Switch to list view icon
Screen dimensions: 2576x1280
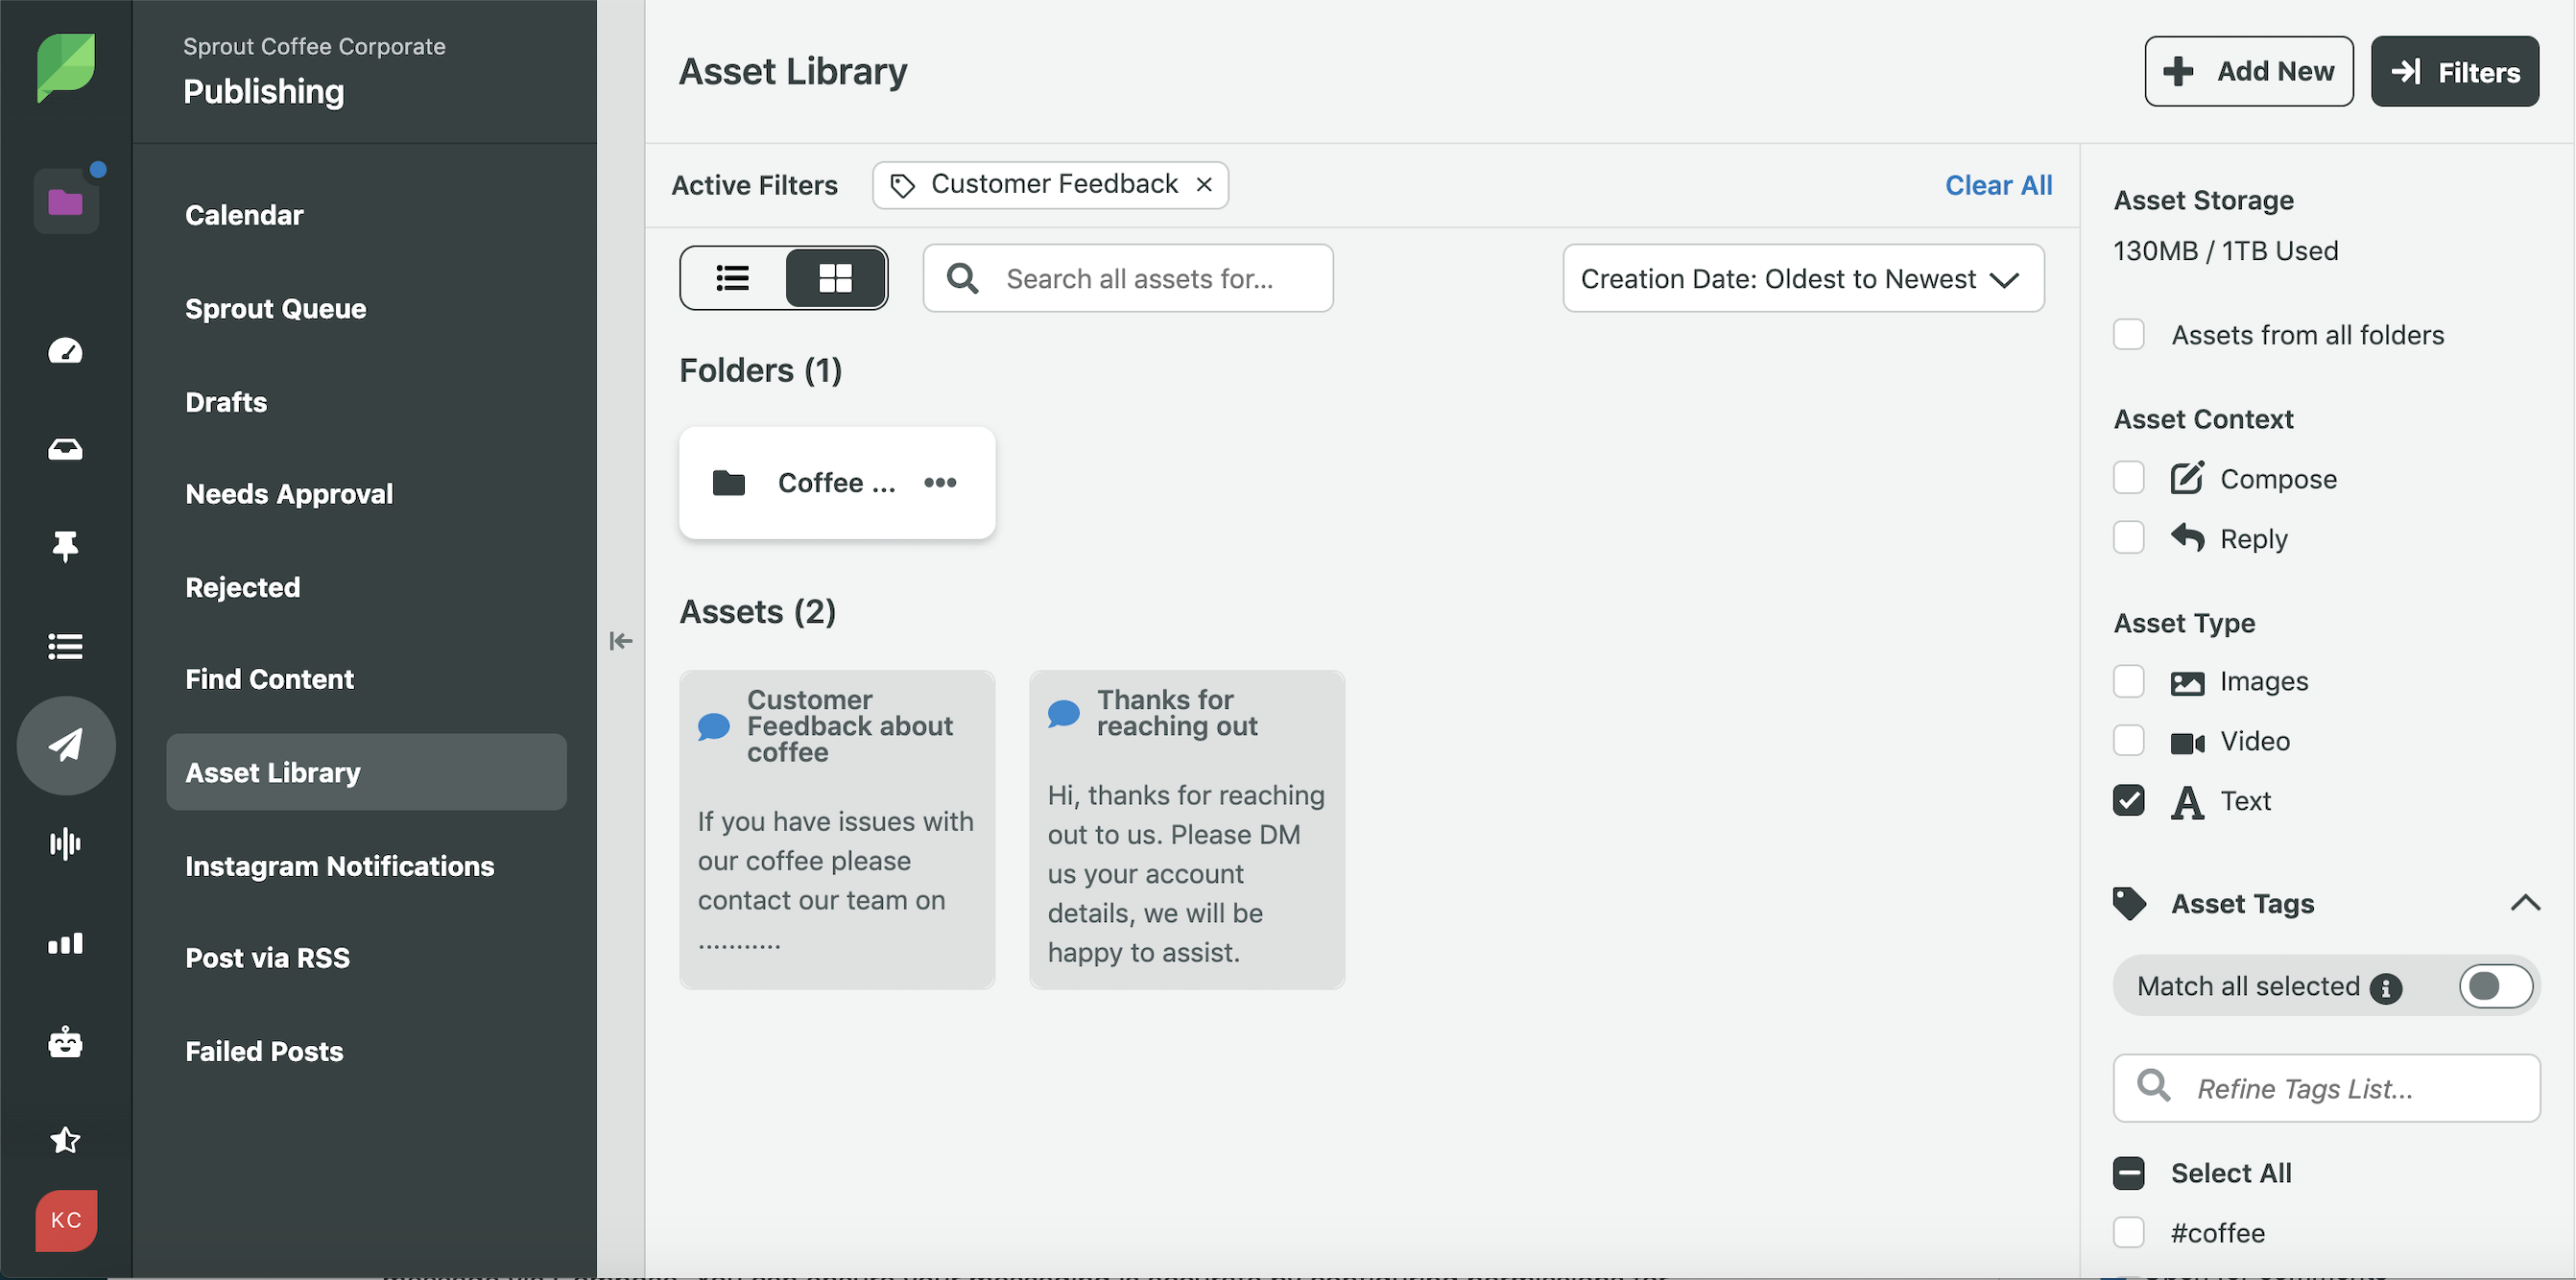point(733,278)
